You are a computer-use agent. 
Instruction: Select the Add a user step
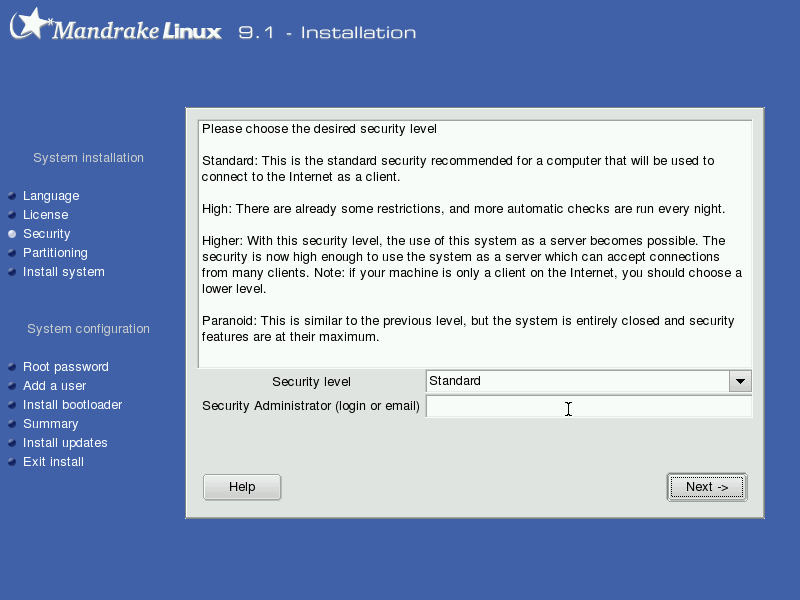click(x=55, y=386)
